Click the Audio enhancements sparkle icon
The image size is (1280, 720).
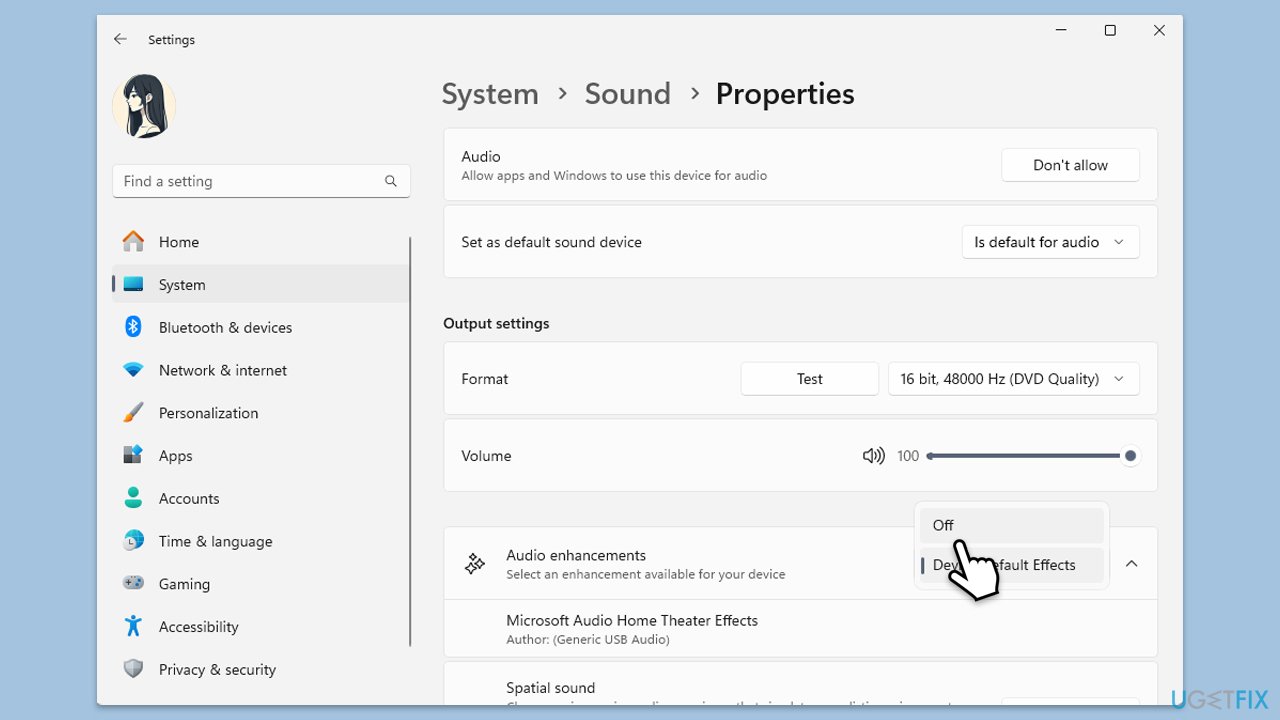click(x=475, y=564)
